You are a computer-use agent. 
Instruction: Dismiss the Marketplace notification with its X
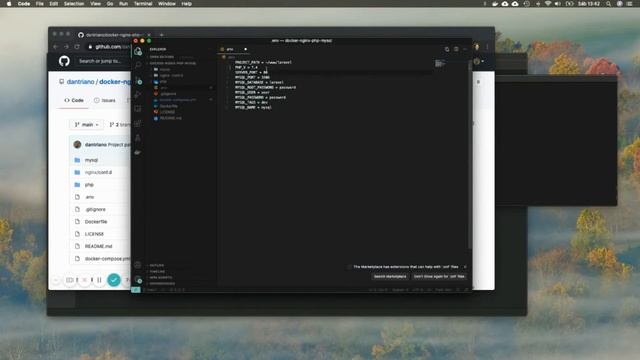465,267
